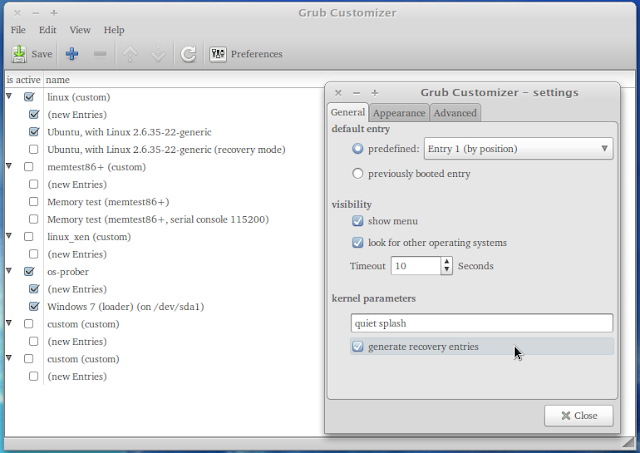
Task: Enable the memtest86+ (custom) checkbox
Action: click(29, 167)
